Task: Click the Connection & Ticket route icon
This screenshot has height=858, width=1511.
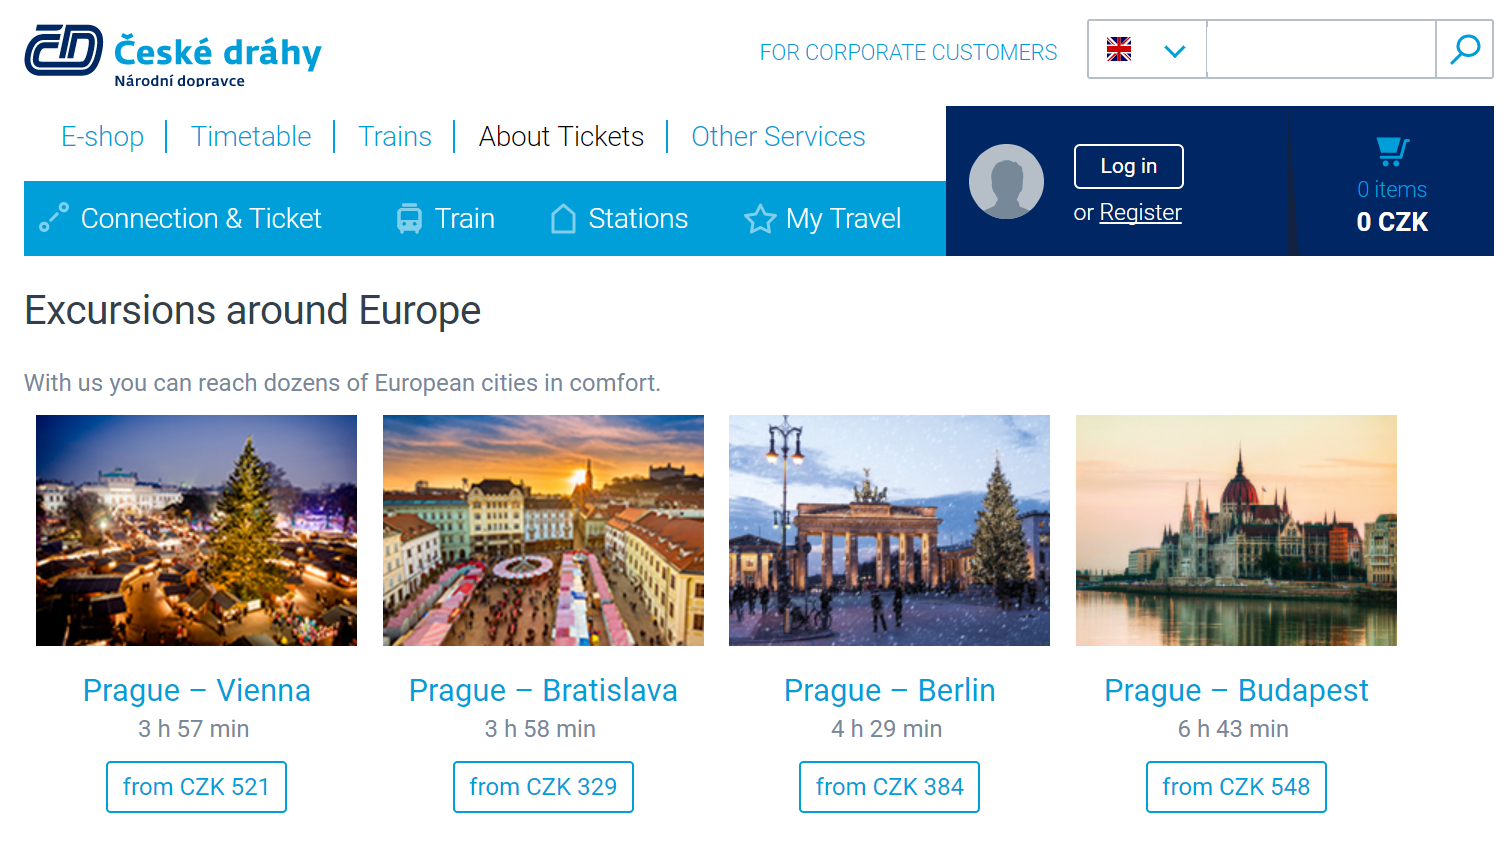Action: click(54, 218)
